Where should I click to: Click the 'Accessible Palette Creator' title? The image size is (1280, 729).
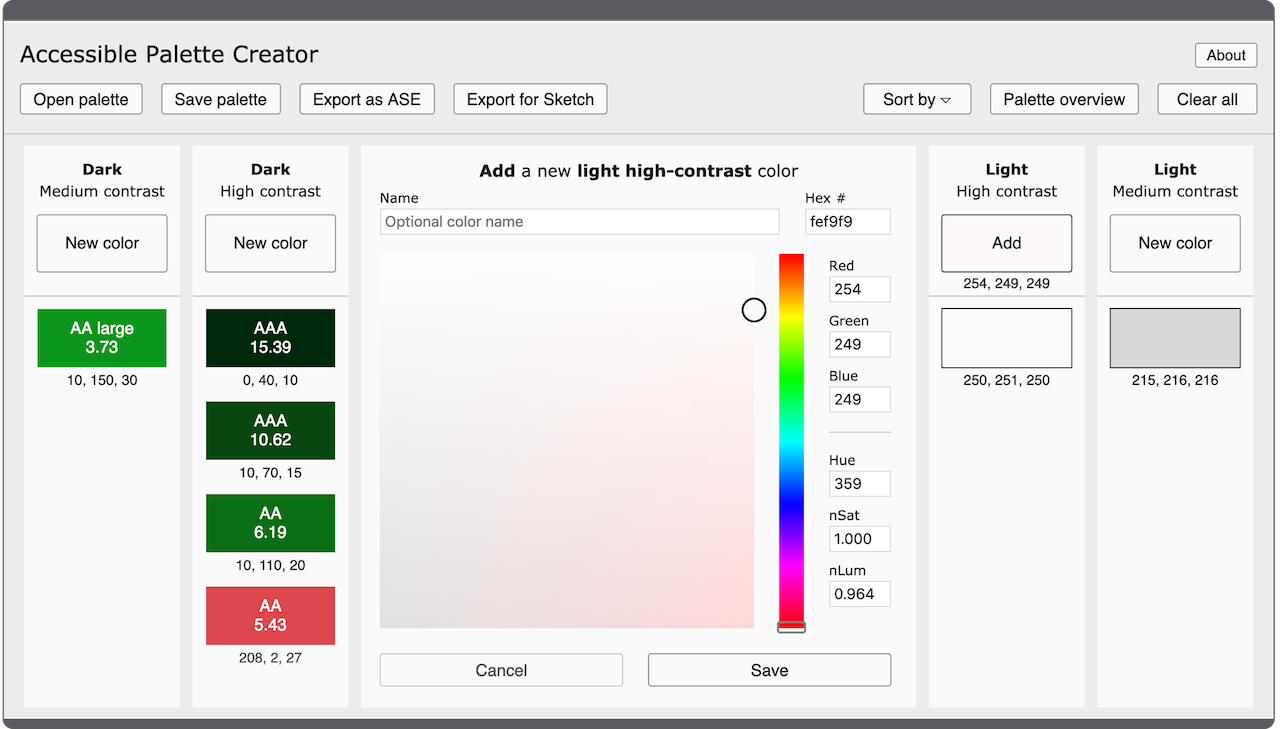click(169, 54)
